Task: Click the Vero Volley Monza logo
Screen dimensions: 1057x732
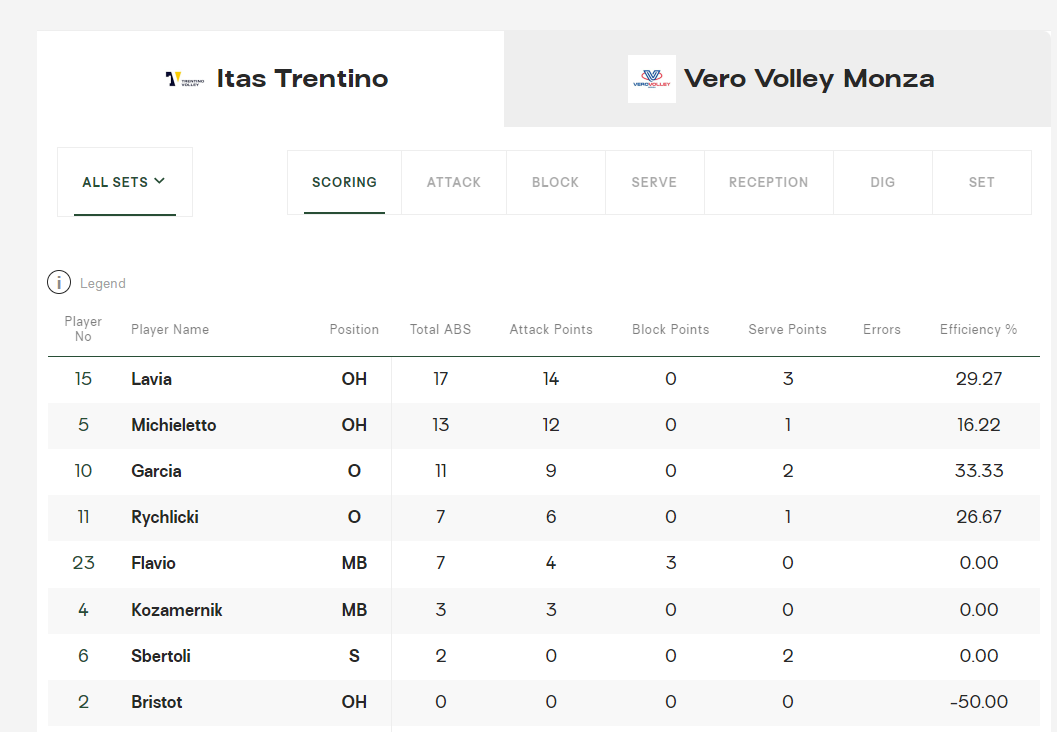Action: [652, 79]
